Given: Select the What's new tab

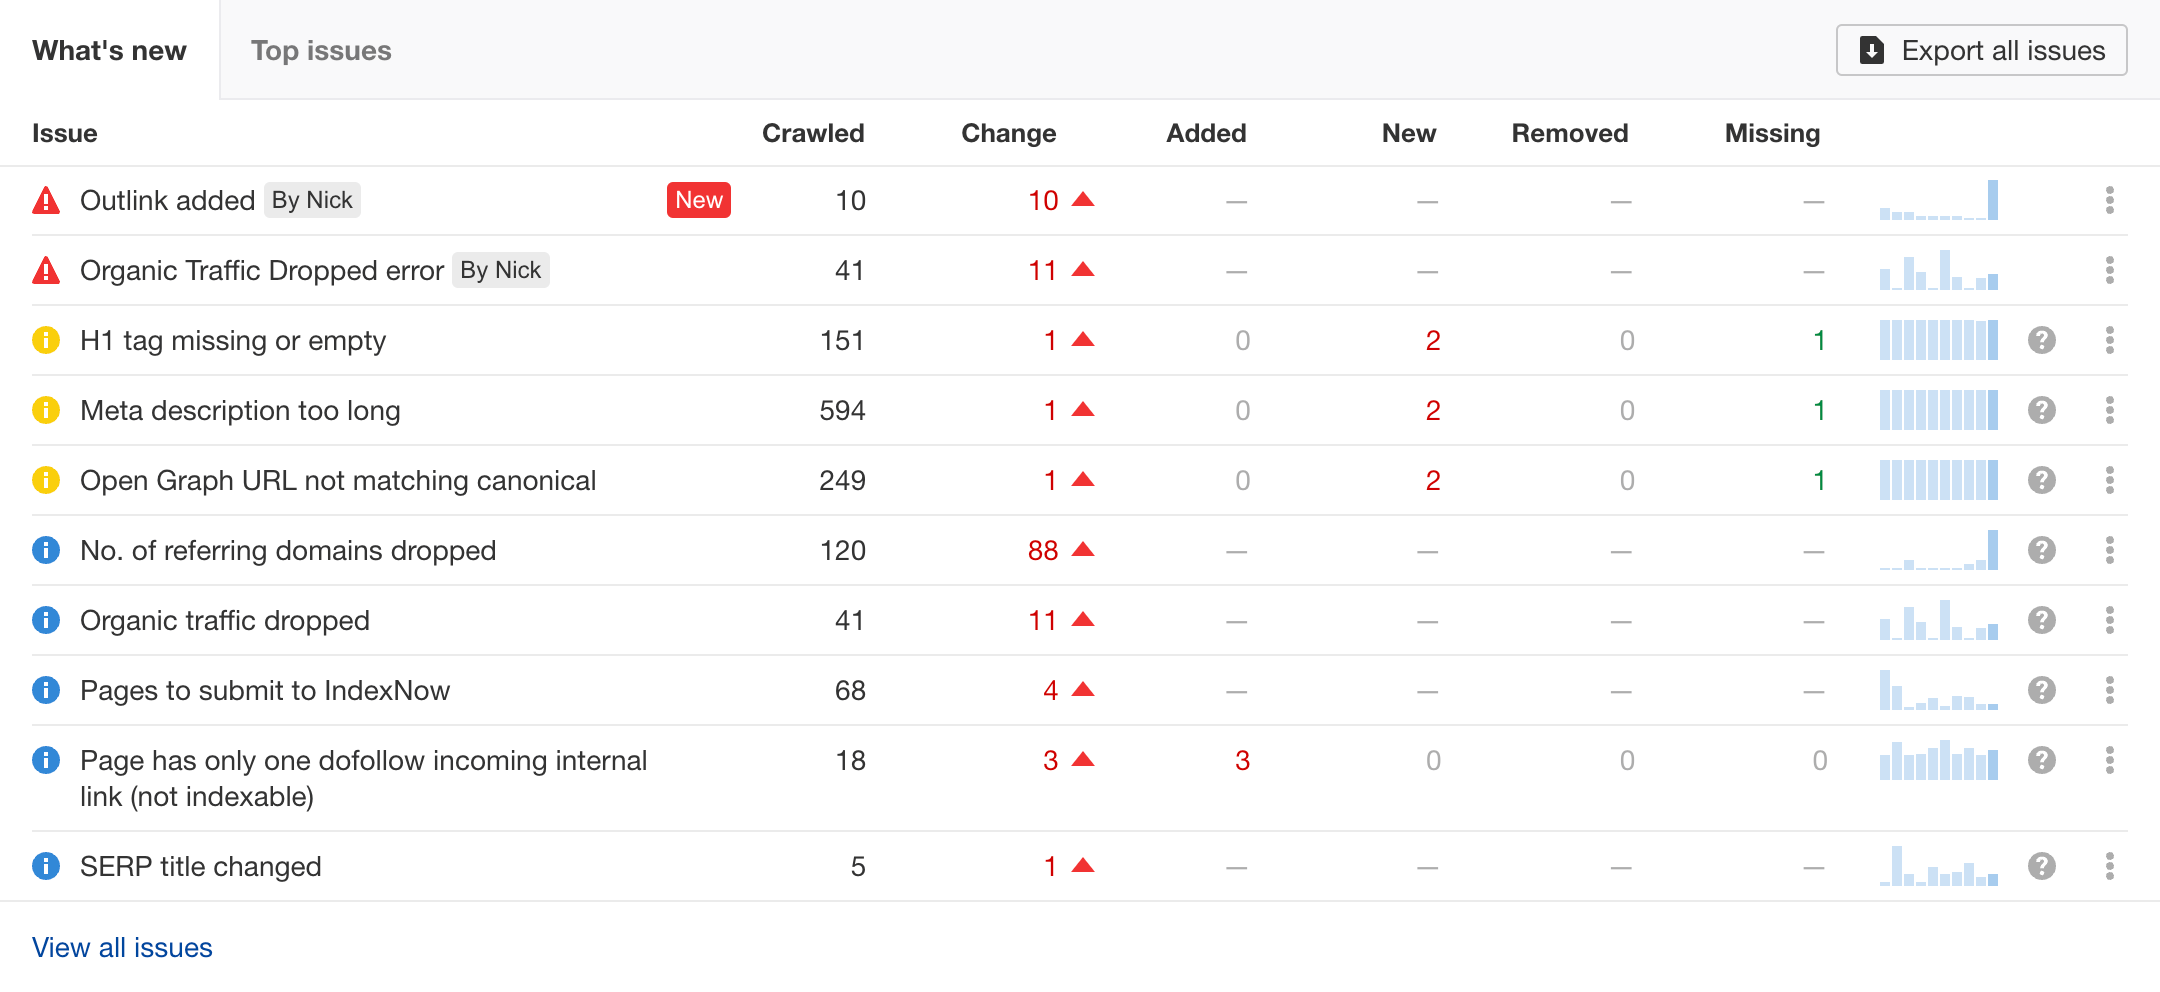Looking at the screenshot, I should (x=109, y=50).
